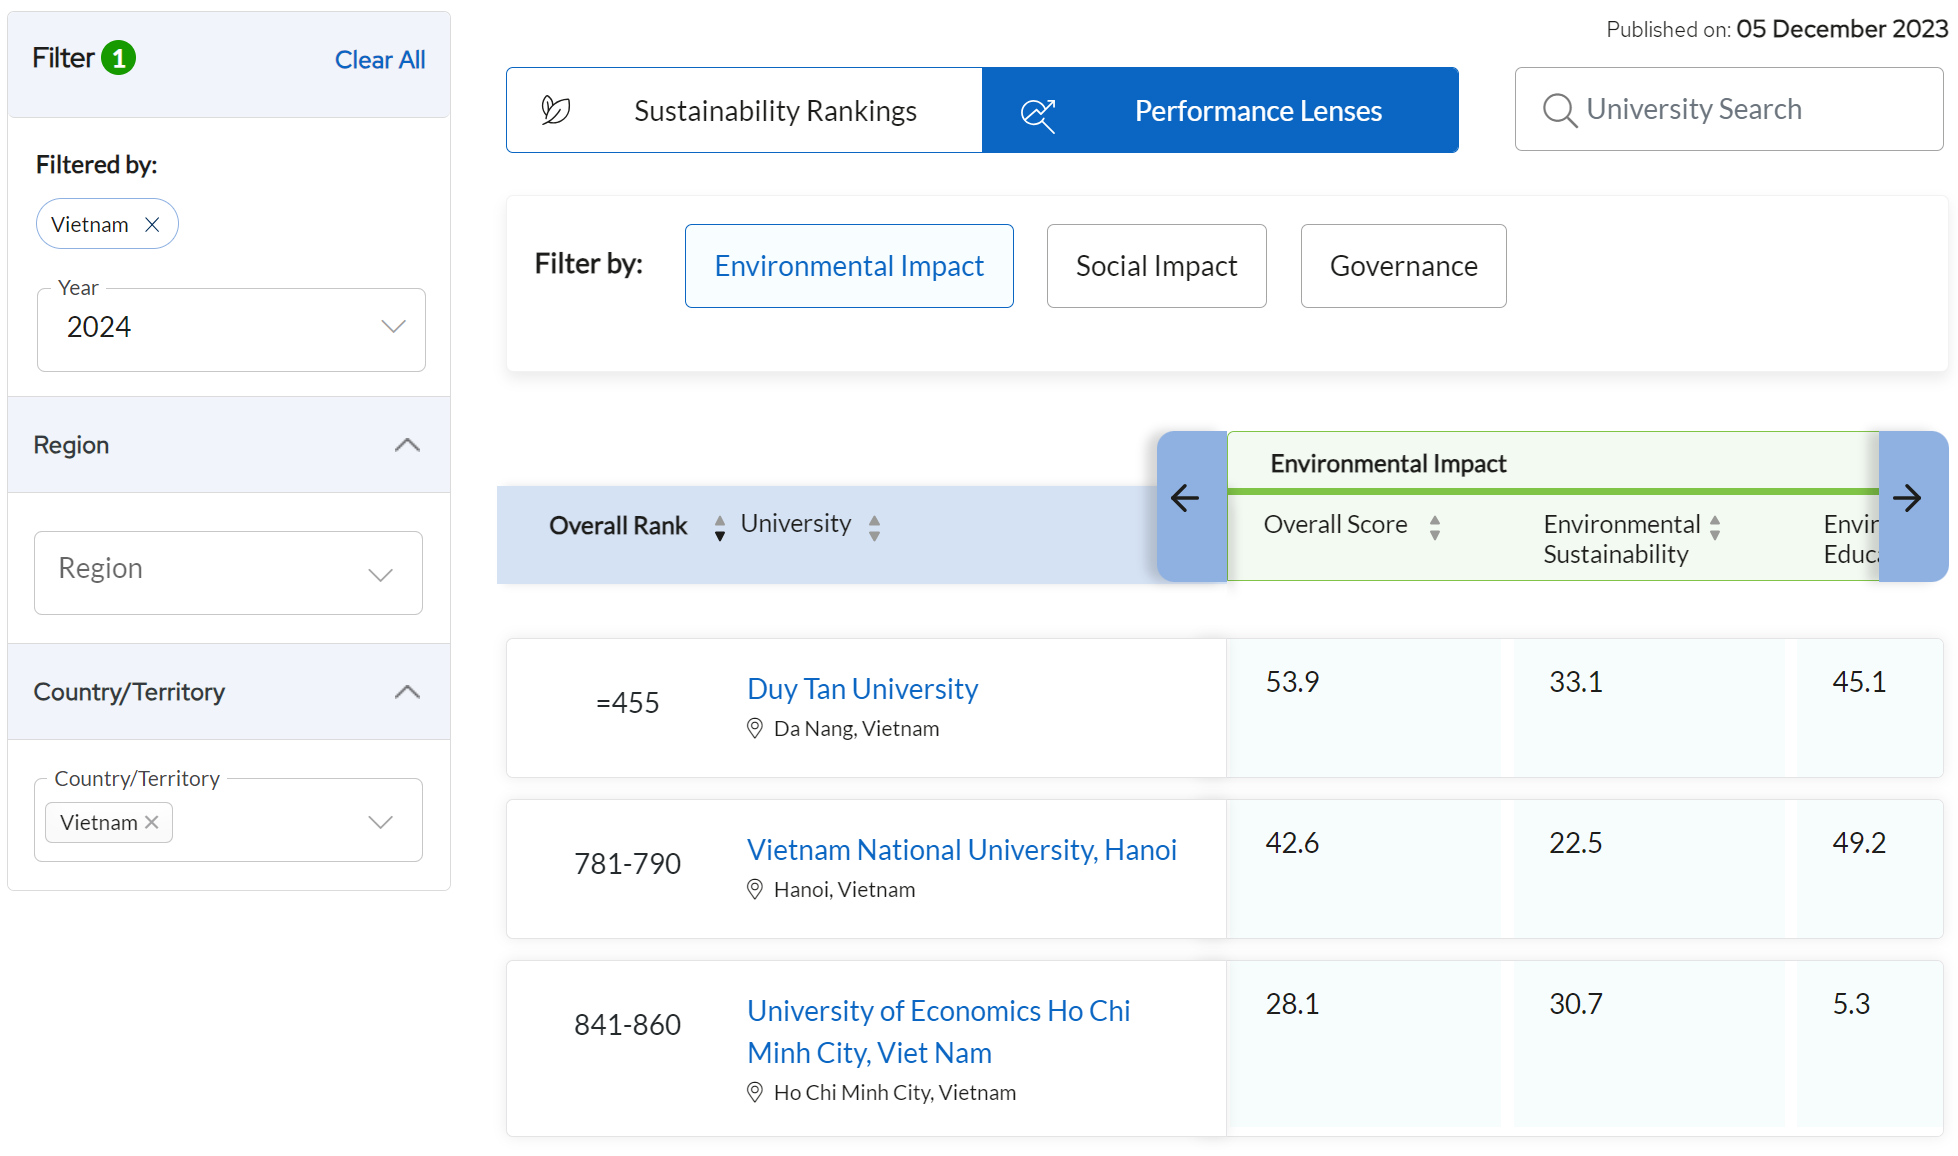
Task: Sort by Environmental Sustainability column arrows
Action: (x=1715, y=527)
